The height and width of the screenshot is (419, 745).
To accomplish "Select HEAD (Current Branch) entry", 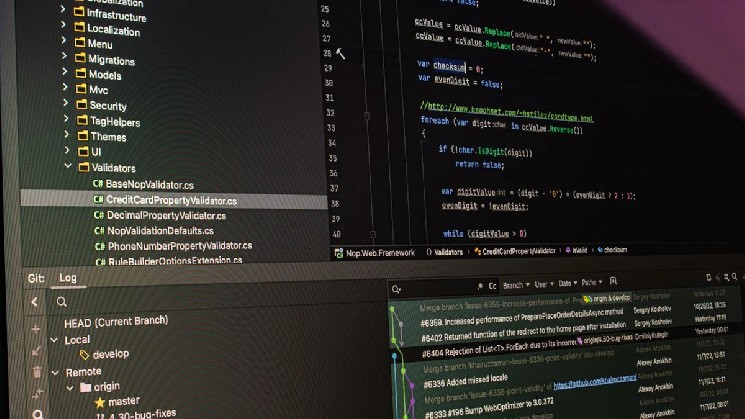I will point(116,322).
